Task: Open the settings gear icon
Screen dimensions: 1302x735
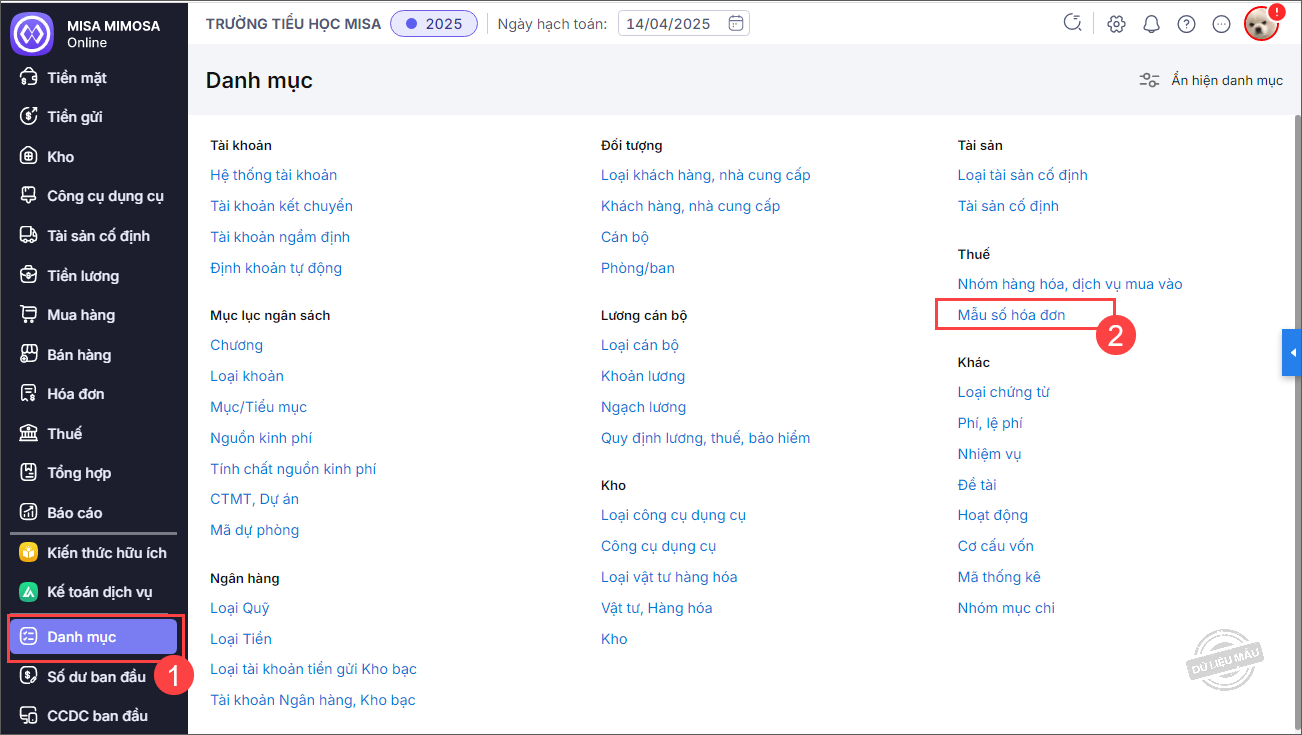Action: point(1117,24)
